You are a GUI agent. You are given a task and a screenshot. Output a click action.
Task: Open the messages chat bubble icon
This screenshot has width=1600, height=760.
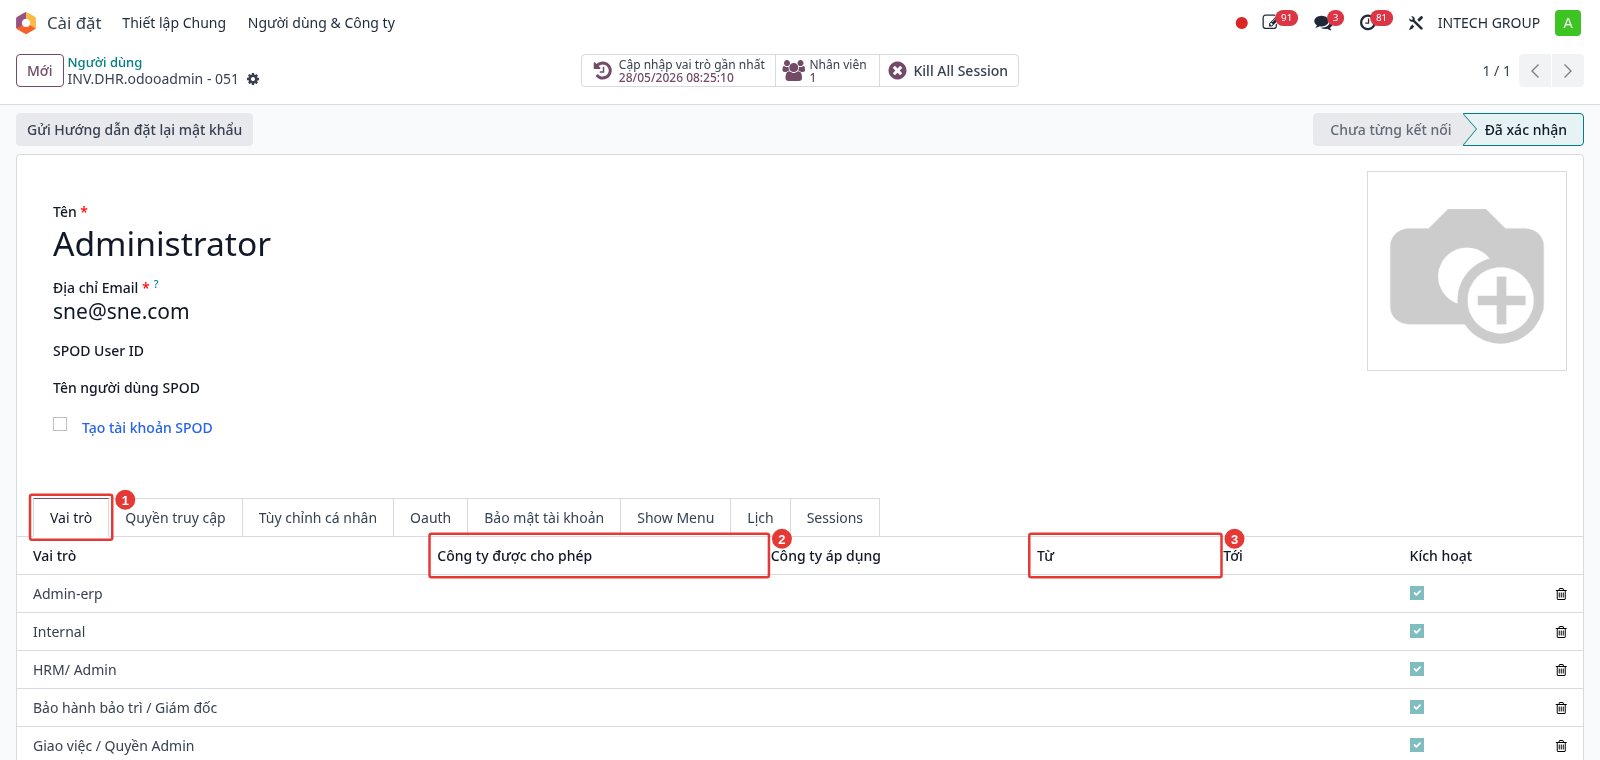click(x=1323, y=23)
